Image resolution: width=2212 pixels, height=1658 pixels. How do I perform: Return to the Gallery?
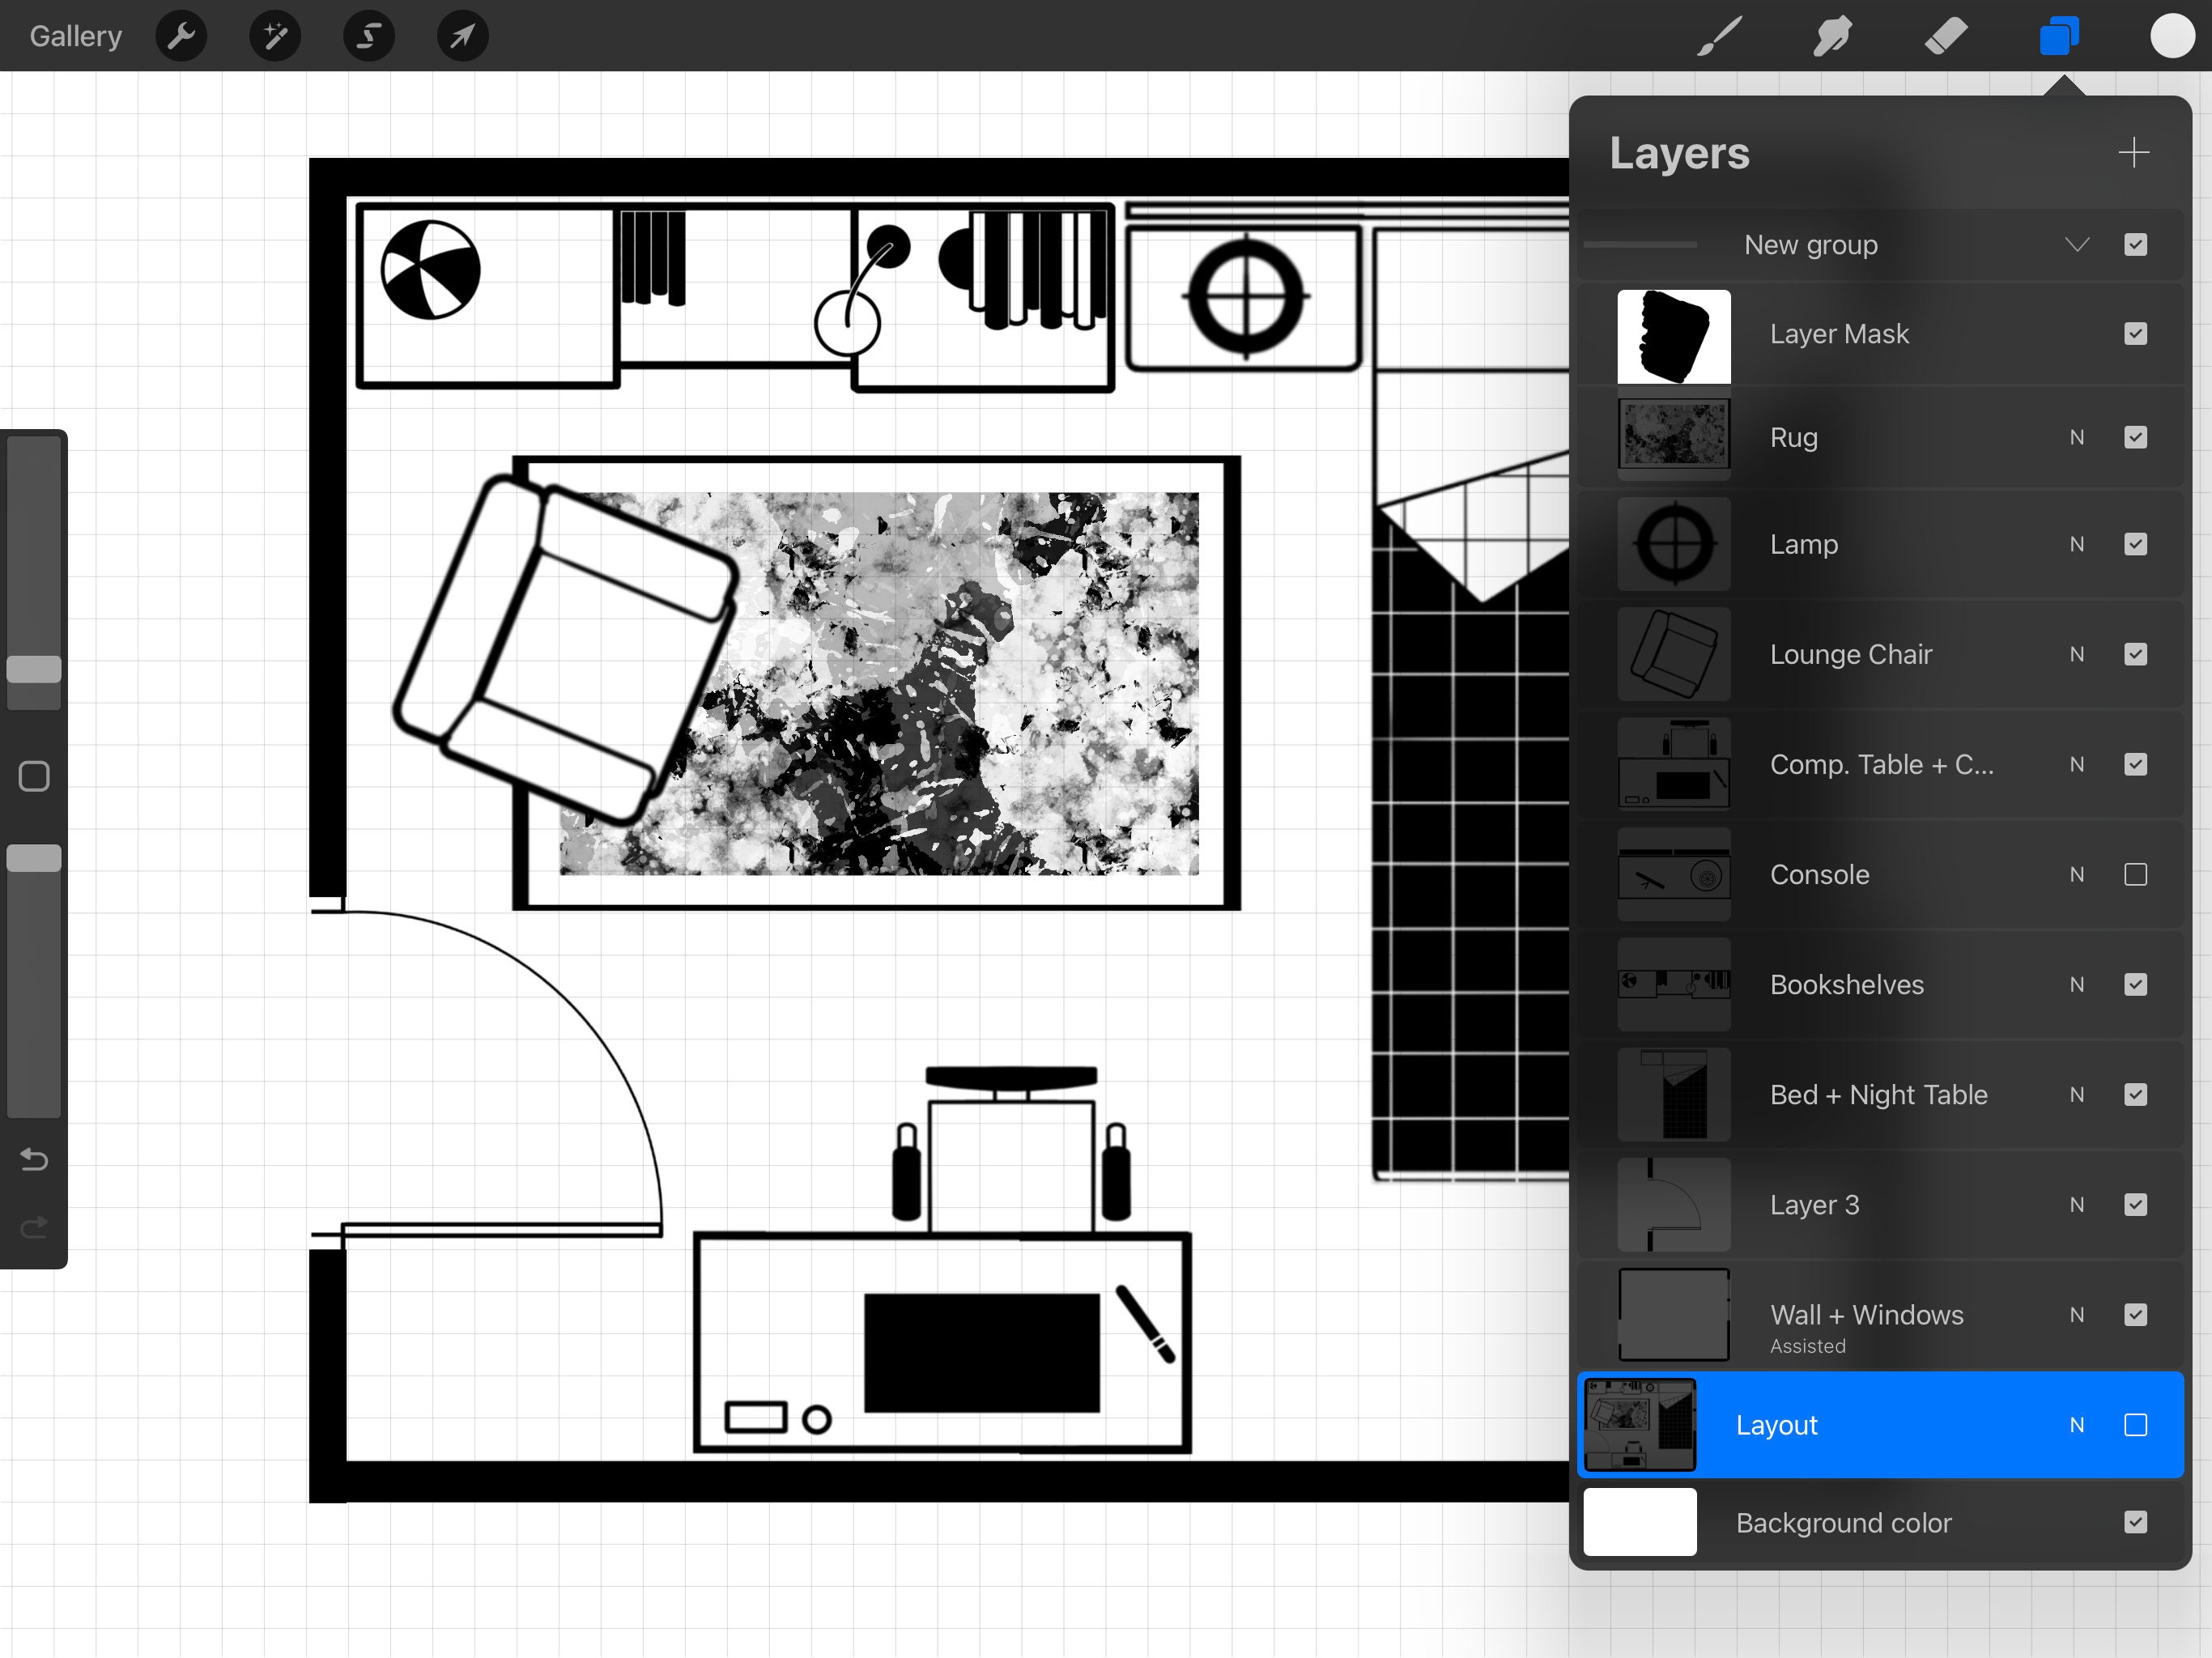tap(75, 36)
